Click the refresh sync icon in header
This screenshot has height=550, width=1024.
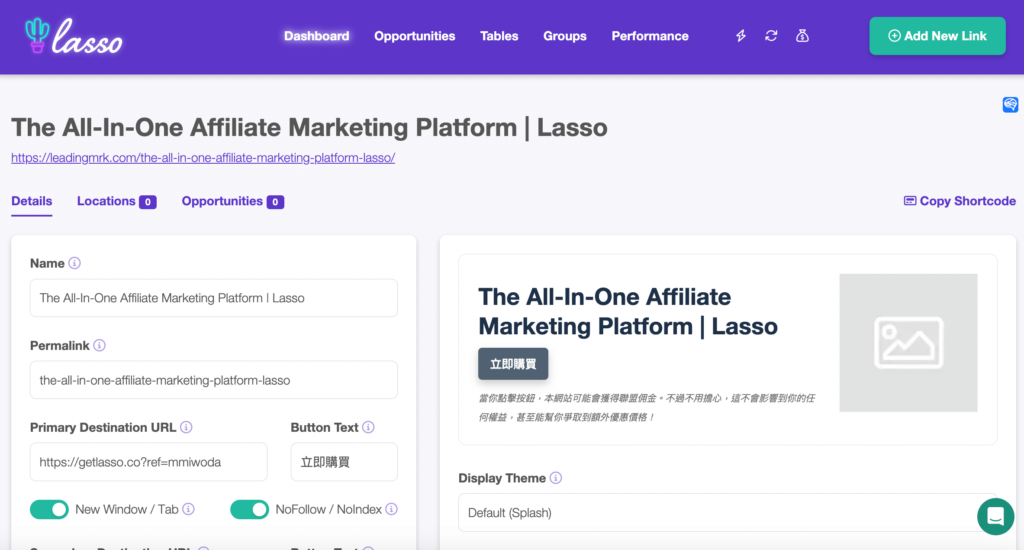tap(771, 36)
